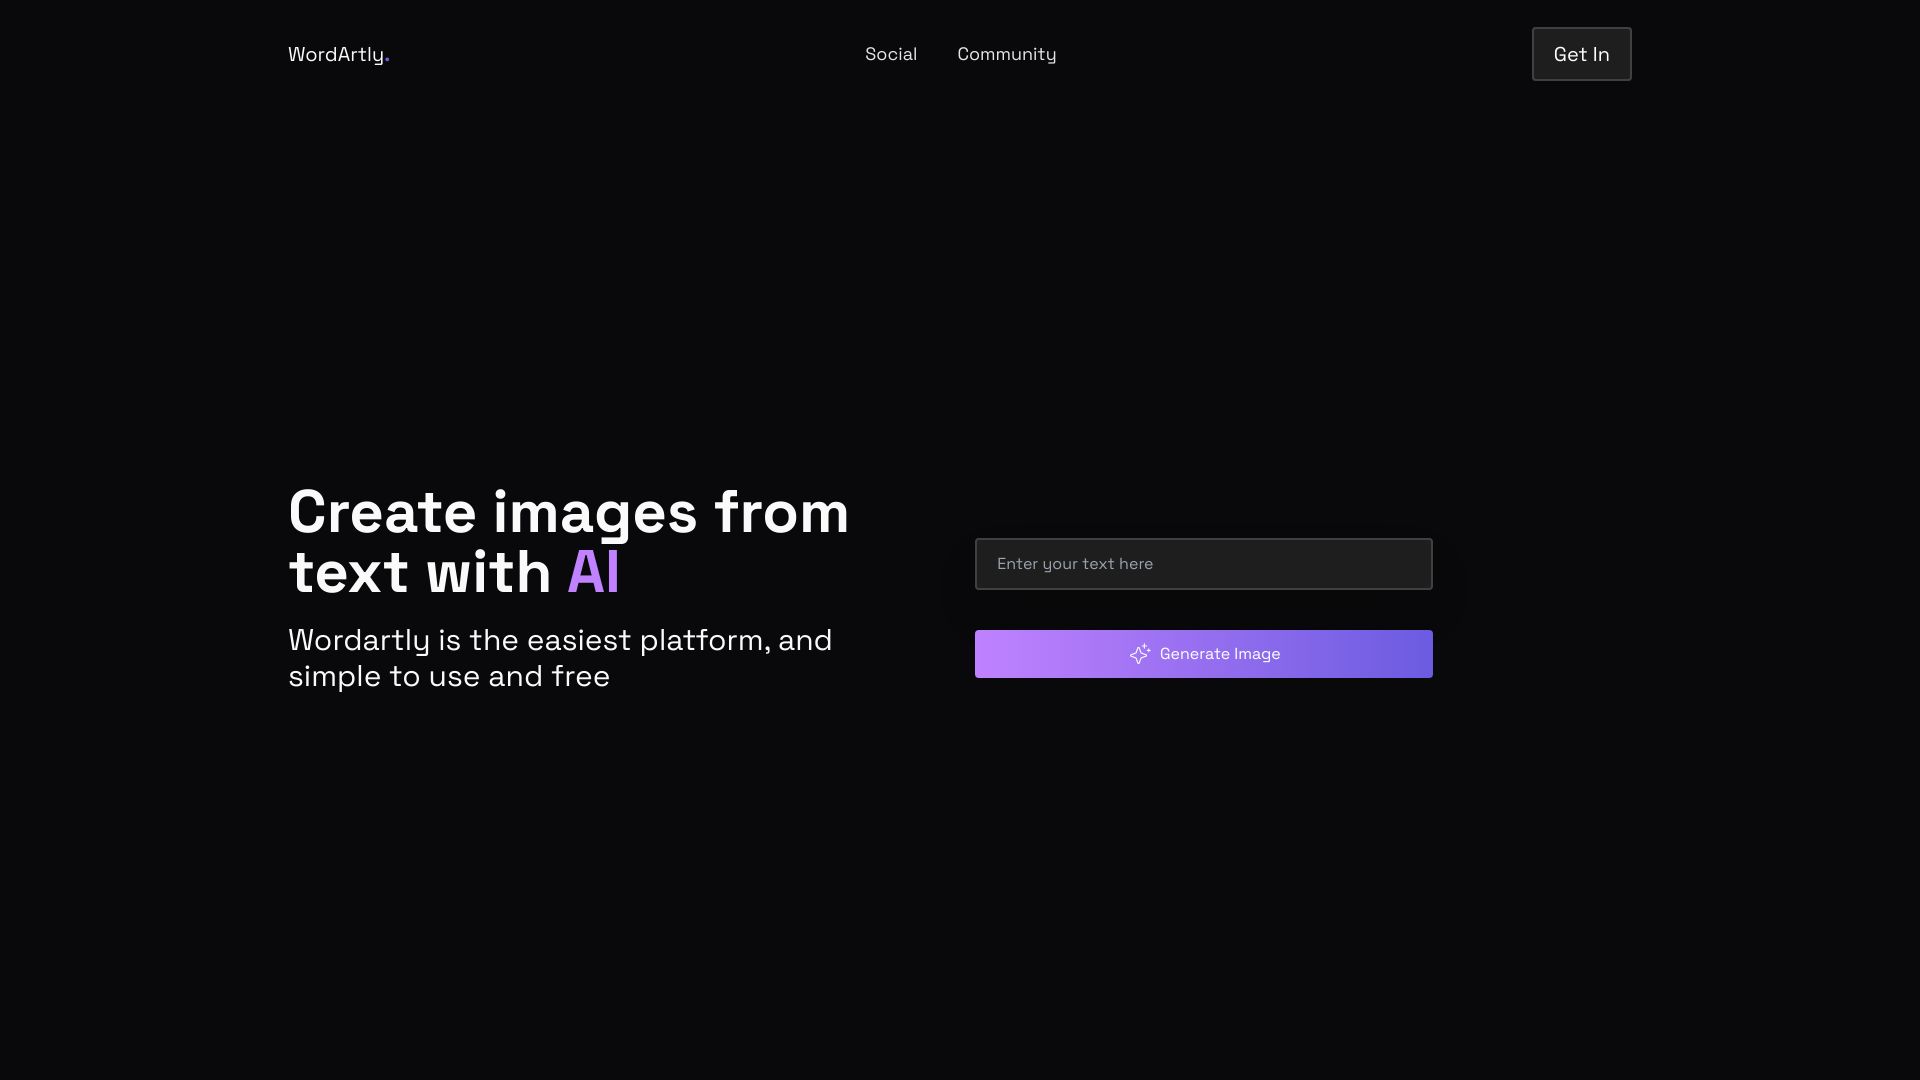The image size is (1920, 1080).
Task: Follow the Community link in the navbar
Action: [x=1006, y=54]
